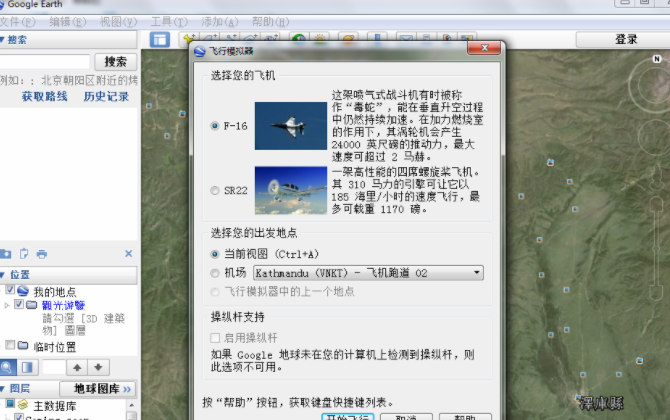670x420 pixels.
Task: Click the 历史记录 history link
Action: (x=106, y=97)
